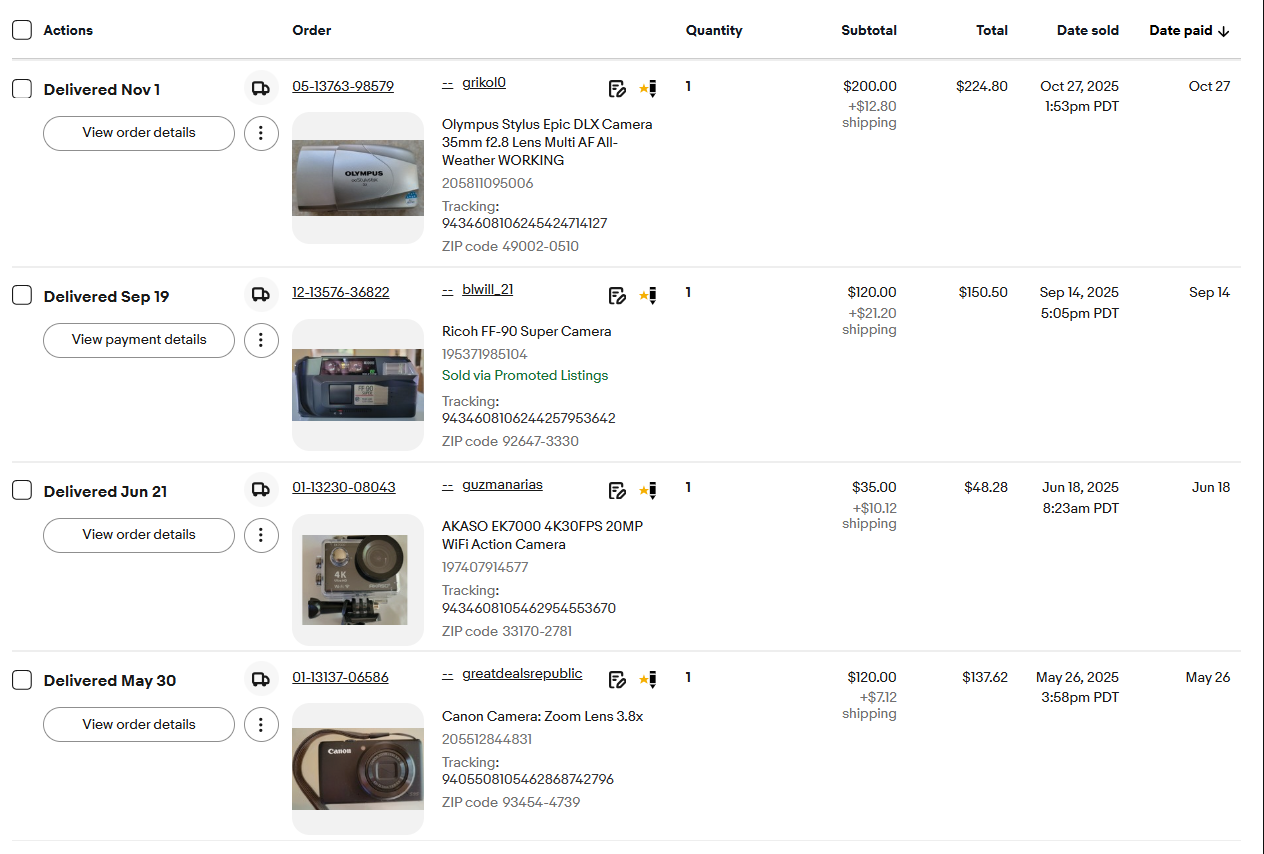The width and height of the screenshot is (1264, 854).
Task: Click tracking number 9405508105462868742796
Action: [528, 779]
